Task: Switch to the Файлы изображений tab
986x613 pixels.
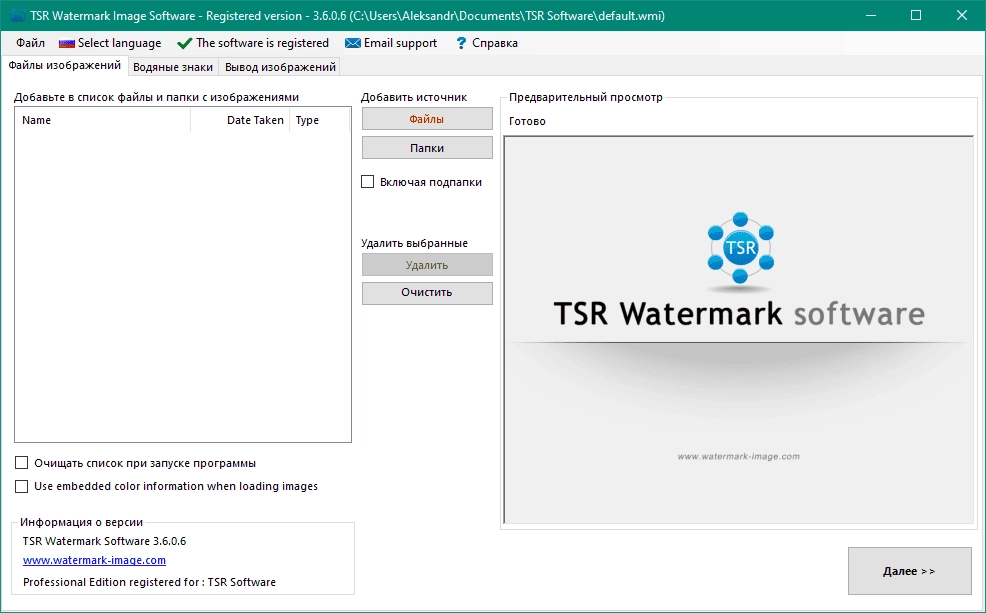Action: pos(64,65)
